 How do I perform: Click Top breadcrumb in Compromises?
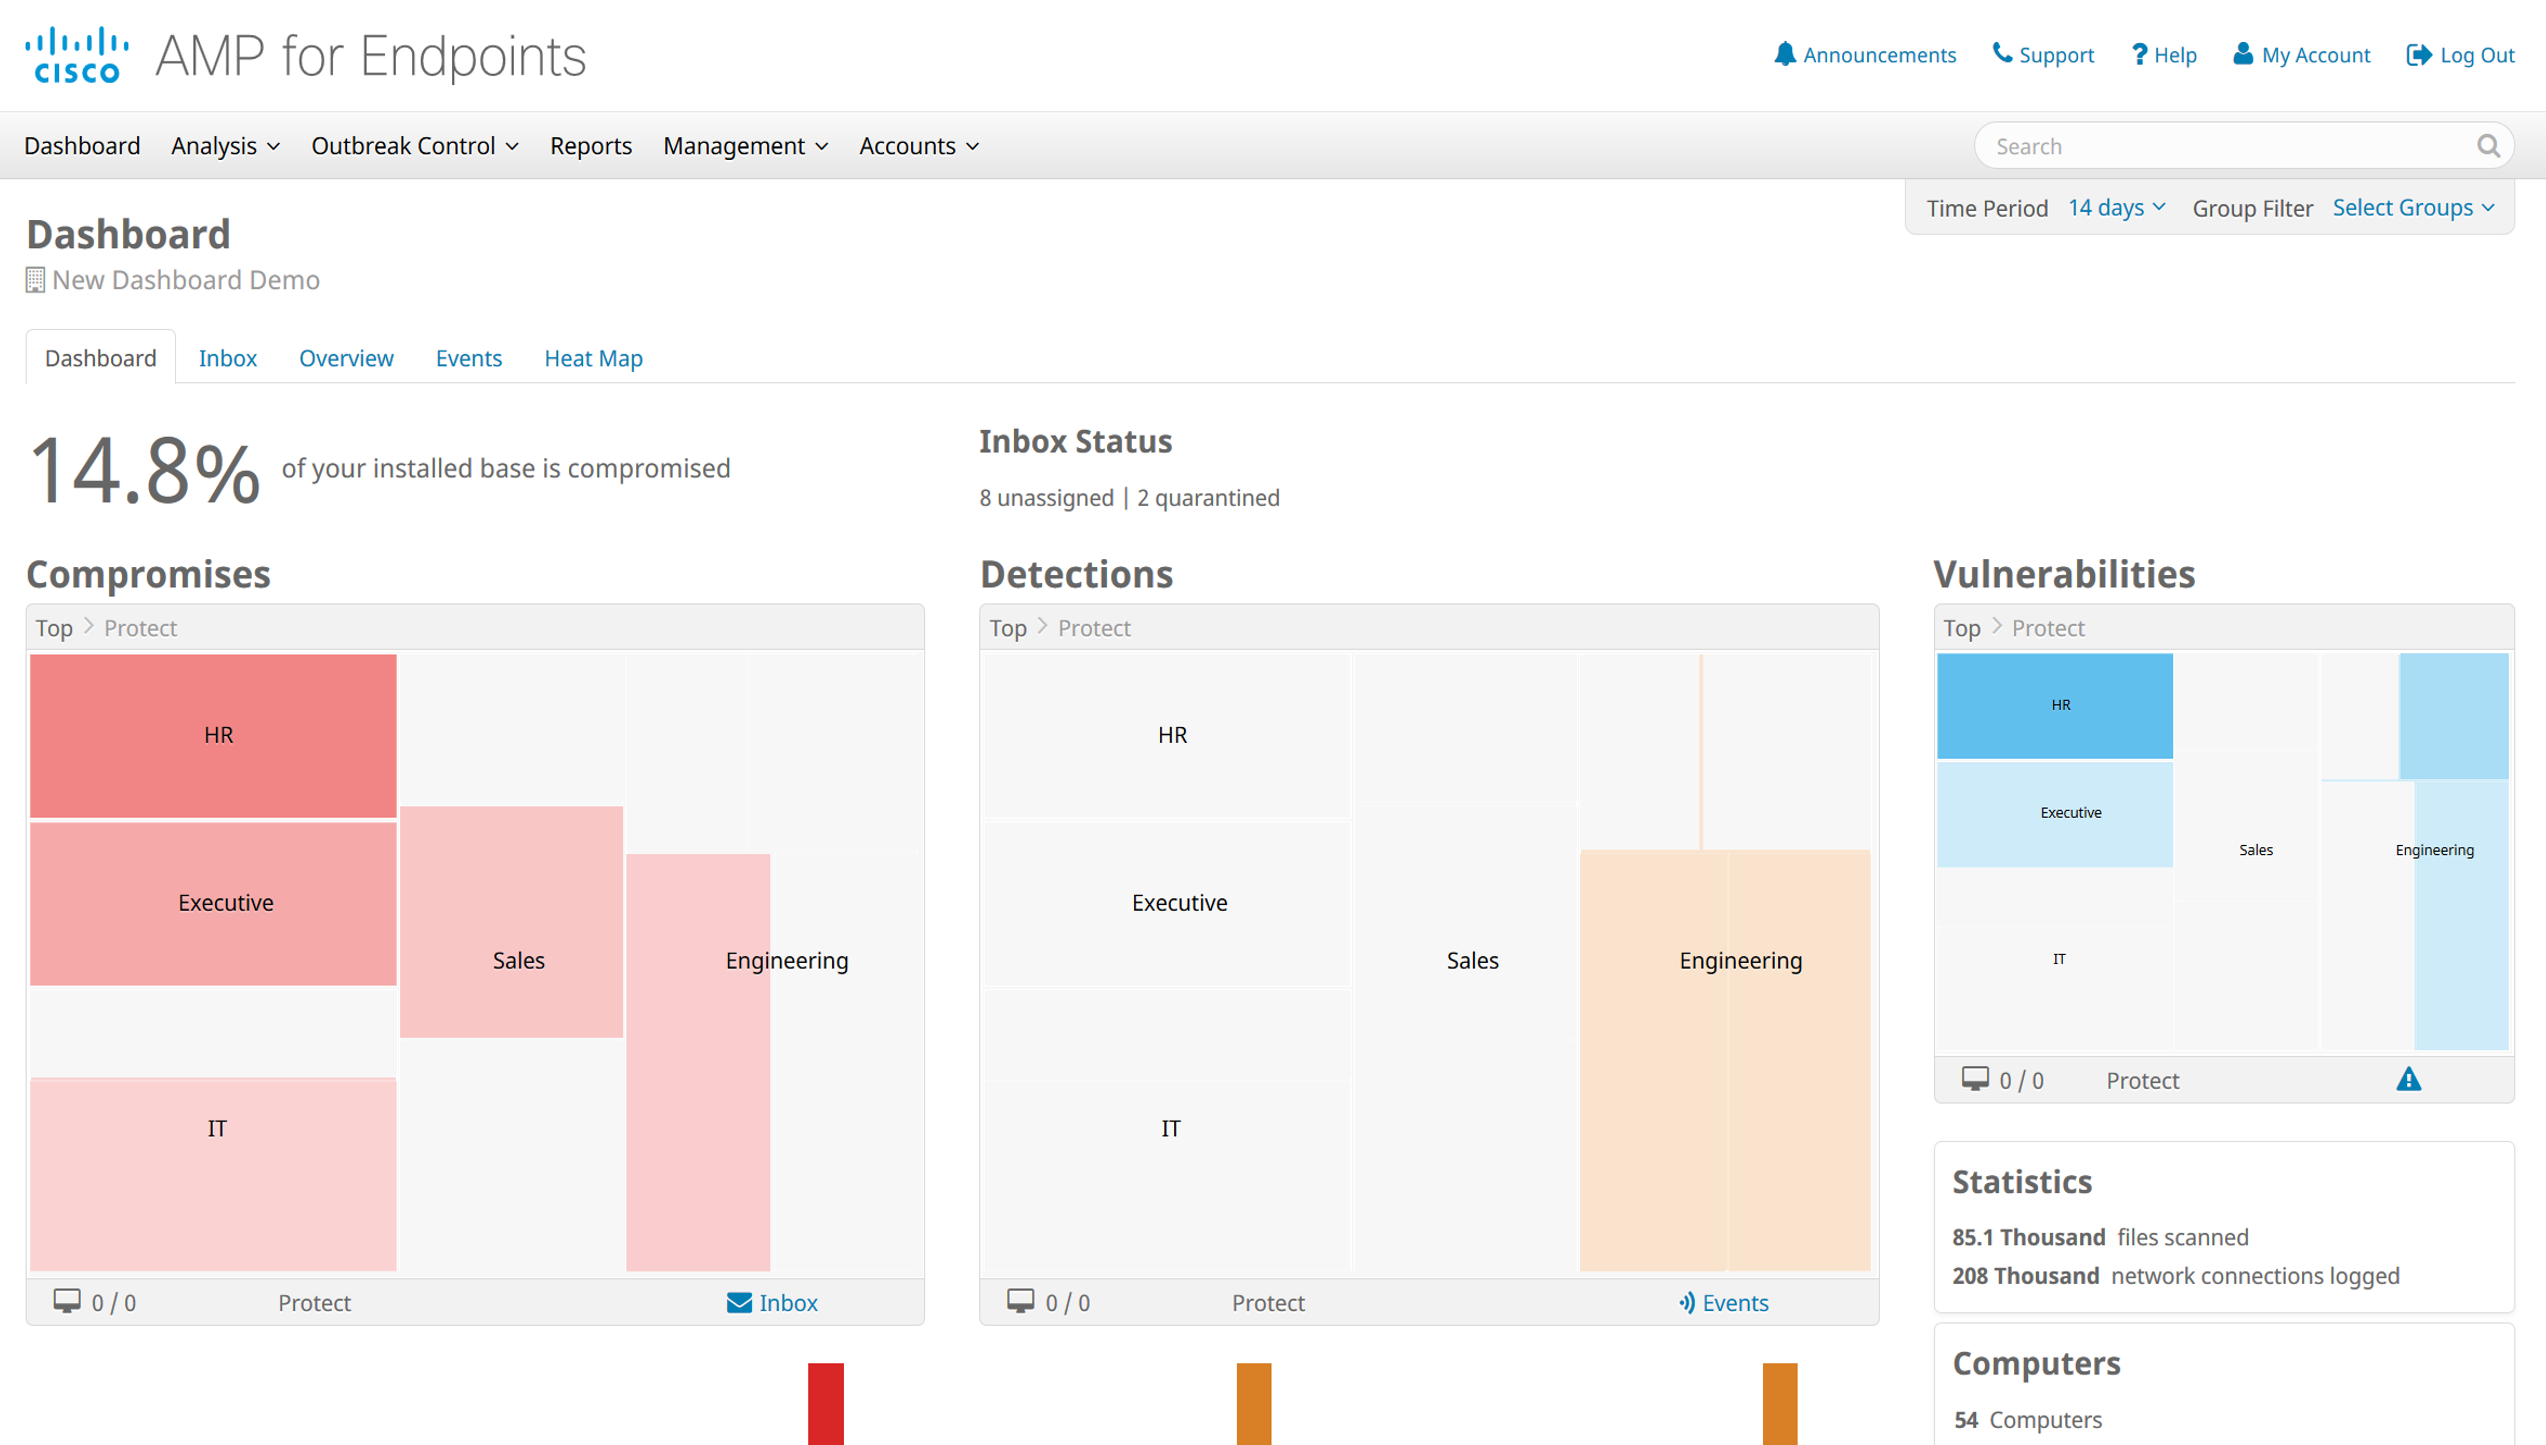point(54,628)
